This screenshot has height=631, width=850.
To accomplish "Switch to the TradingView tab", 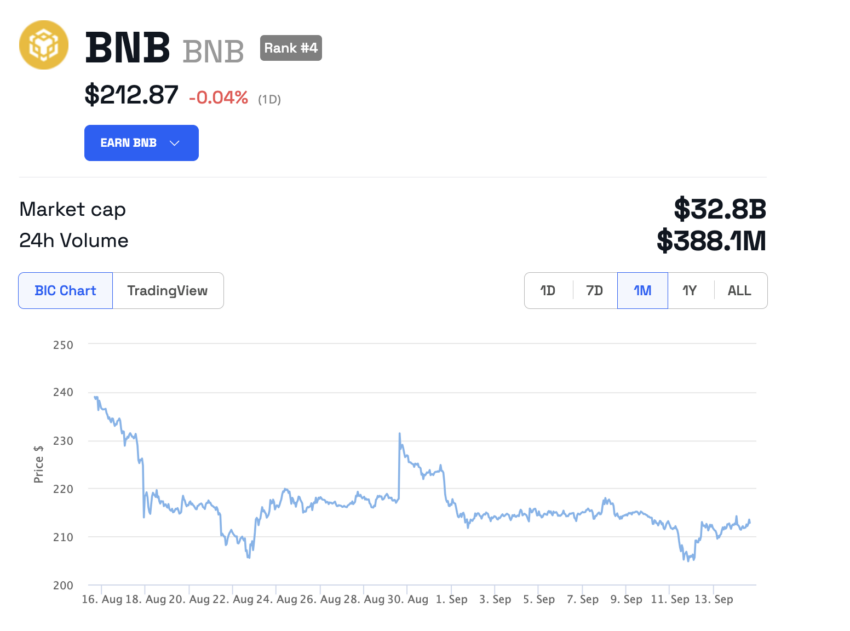I will pyautogui.click(x=168, y=290).
